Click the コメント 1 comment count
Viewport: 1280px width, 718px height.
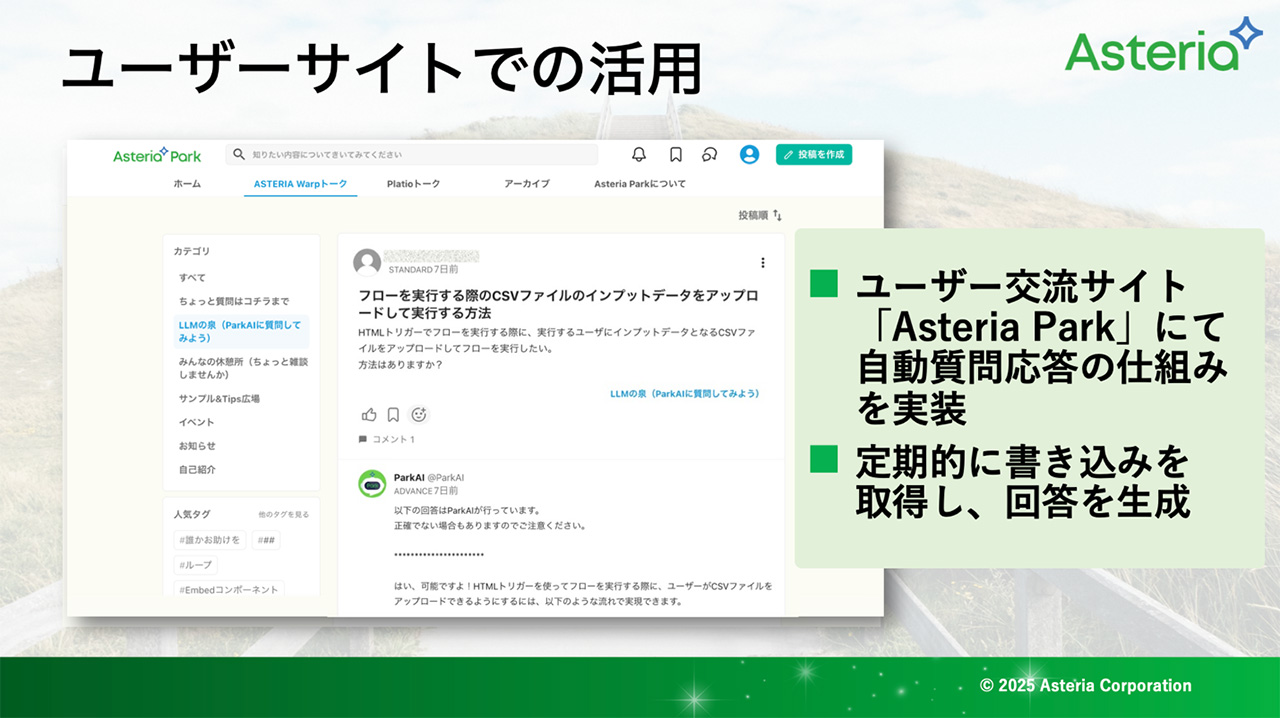[387, 439]
